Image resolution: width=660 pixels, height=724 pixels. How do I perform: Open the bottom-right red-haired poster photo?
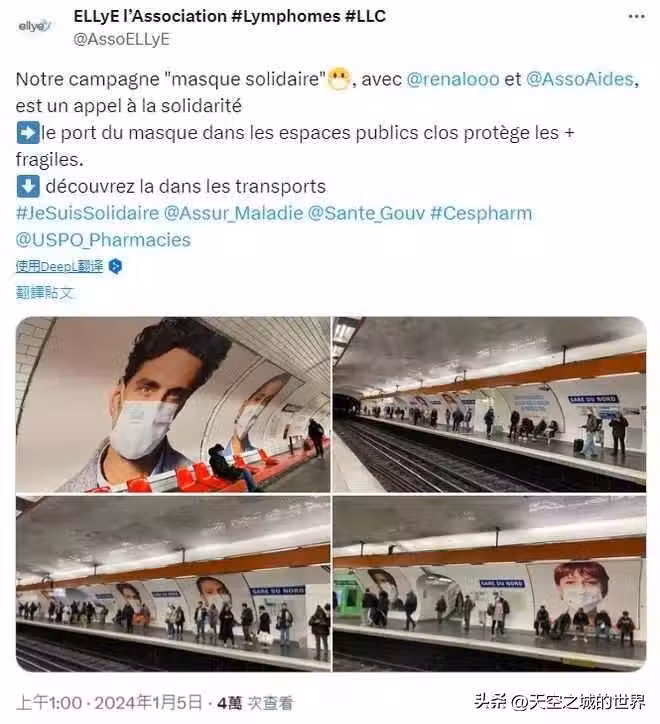(x=490, y=584)
